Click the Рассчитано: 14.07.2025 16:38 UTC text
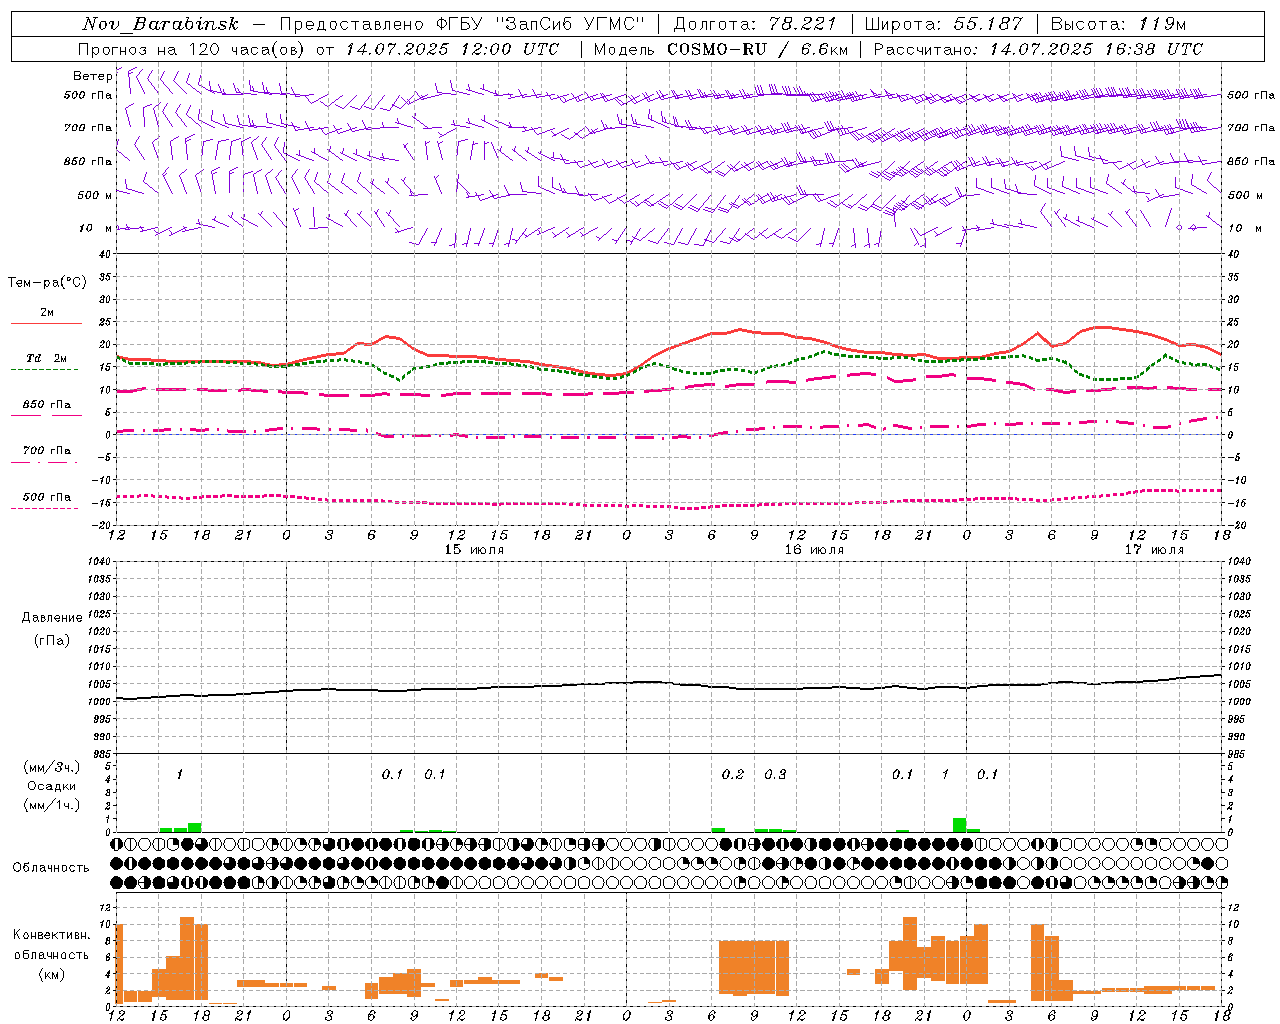Screen dimensions: 1280x1024 pos(1038,49)
